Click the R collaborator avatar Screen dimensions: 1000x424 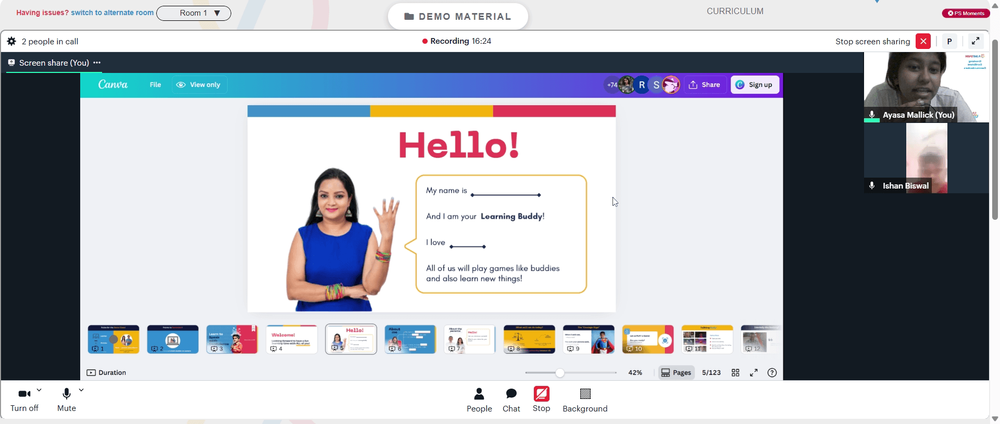click(x=642, y=85)
